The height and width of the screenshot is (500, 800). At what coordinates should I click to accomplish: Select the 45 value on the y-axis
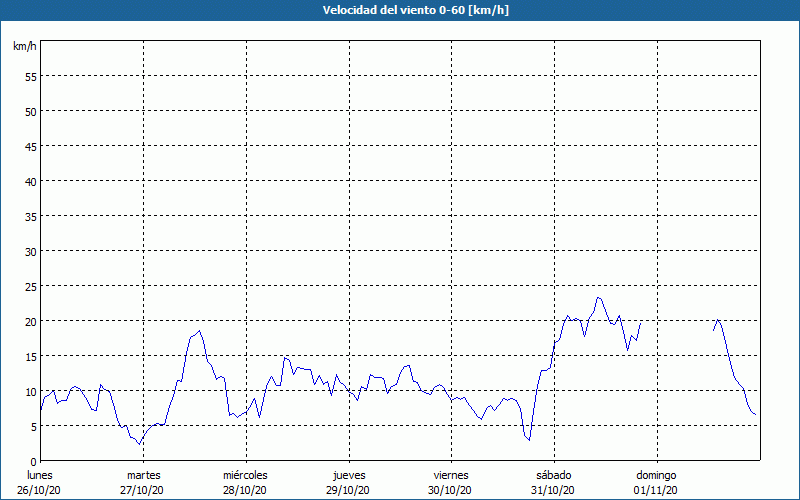31,146
